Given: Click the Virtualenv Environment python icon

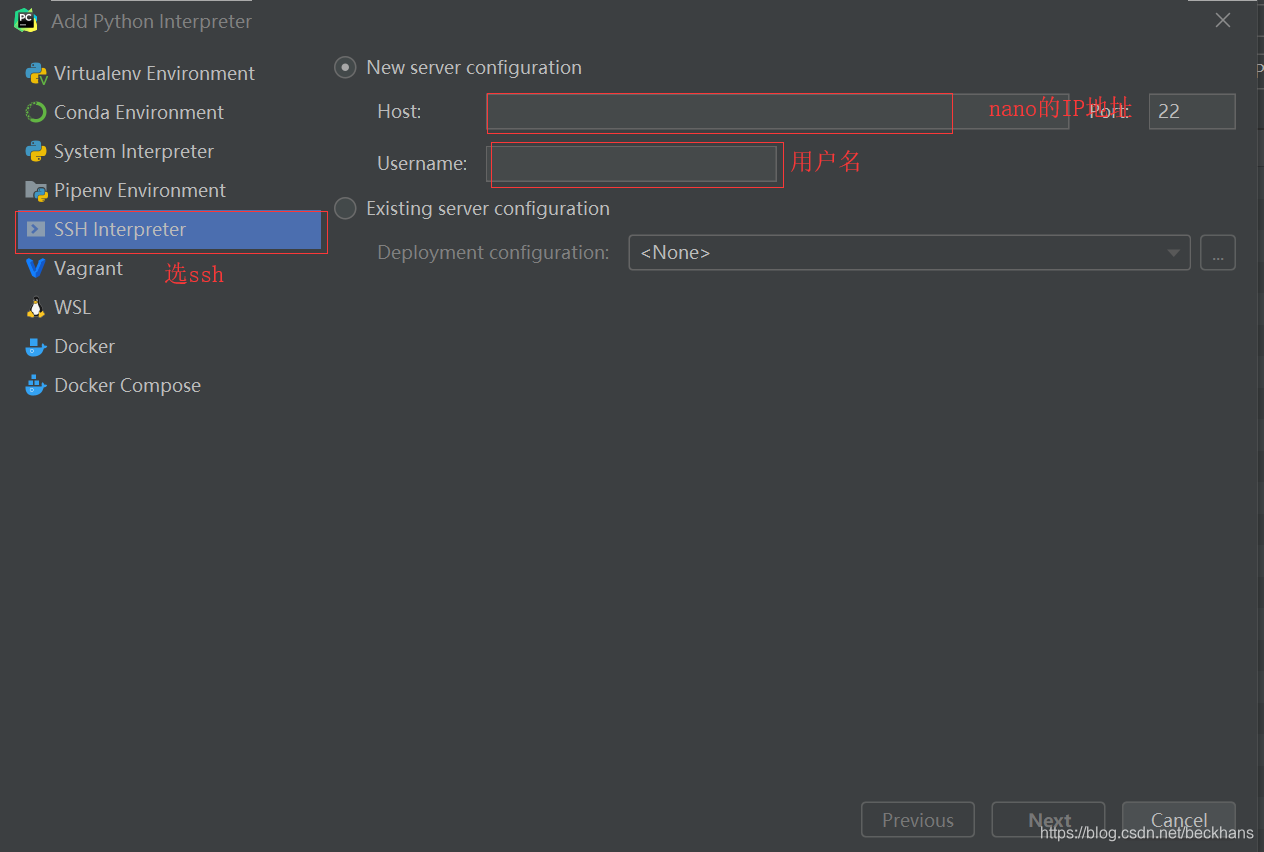Looking at the screenshot, I should pos(37,73).
